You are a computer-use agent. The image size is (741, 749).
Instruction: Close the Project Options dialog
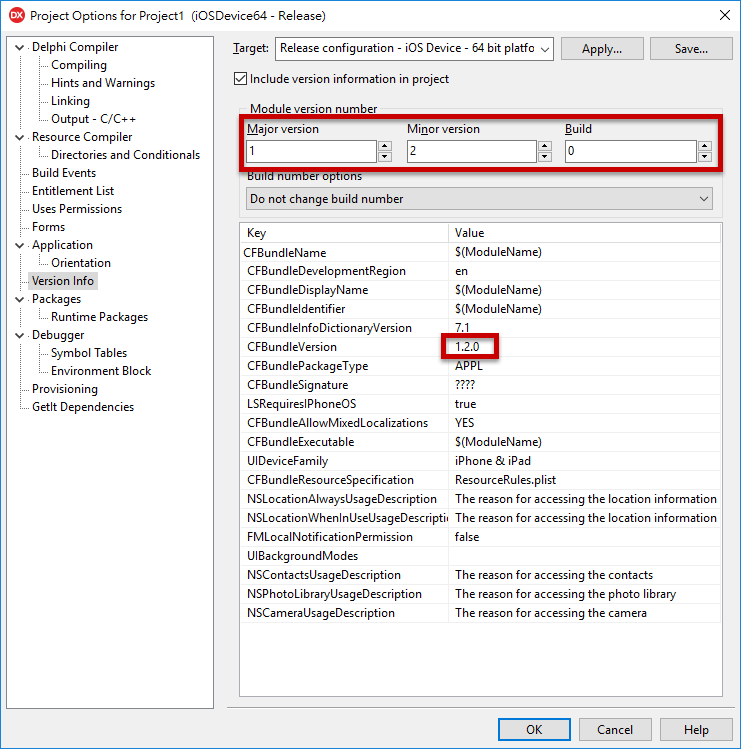coord(725,15)
